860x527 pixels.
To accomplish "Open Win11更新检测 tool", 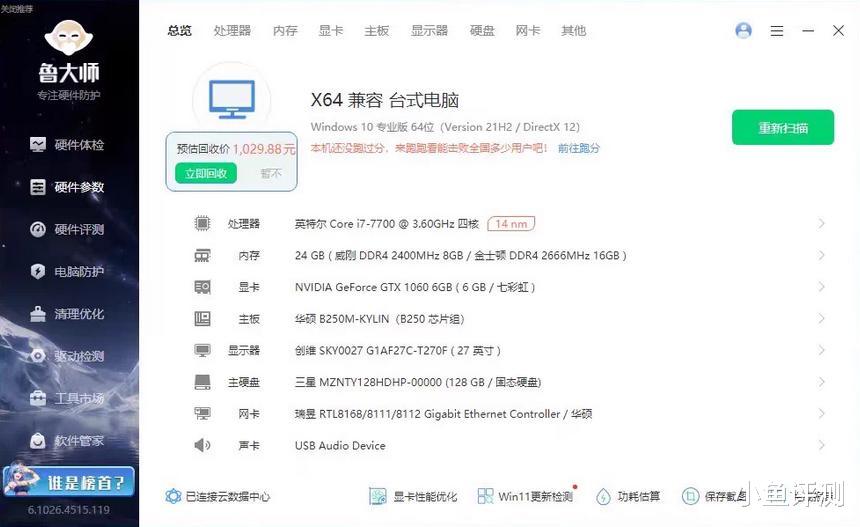I will pos(525,496).
